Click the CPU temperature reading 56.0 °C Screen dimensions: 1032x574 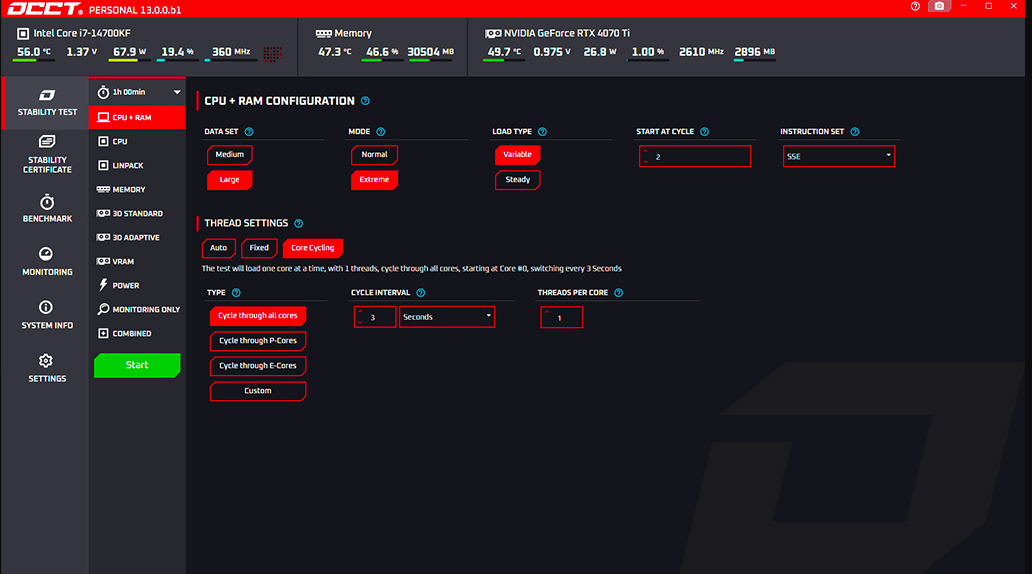point(34,52)
